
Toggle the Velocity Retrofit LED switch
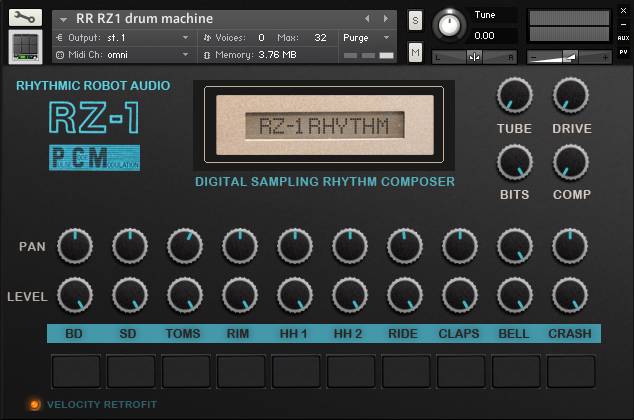(x=35, y=404)
